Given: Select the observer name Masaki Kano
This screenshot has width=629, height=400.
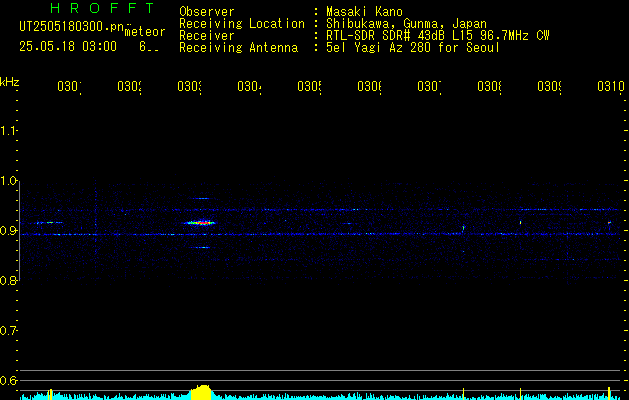Looking at the screenshot, I should (364, 12).
